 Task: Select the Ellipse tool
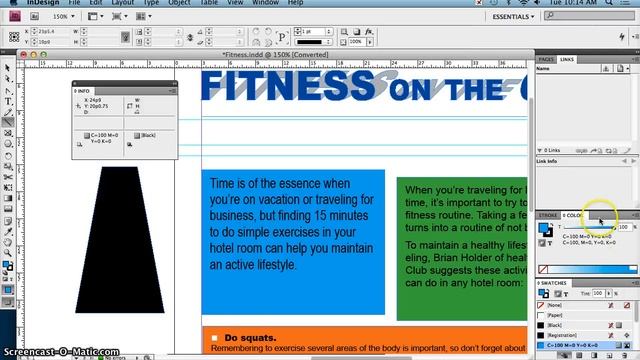pyautogui.click(x=8, y=144)
